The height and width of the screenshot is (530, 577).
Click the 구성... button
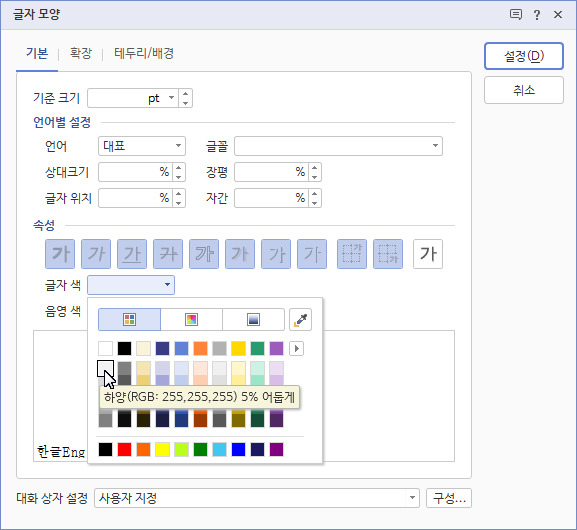tap(449, 498)
